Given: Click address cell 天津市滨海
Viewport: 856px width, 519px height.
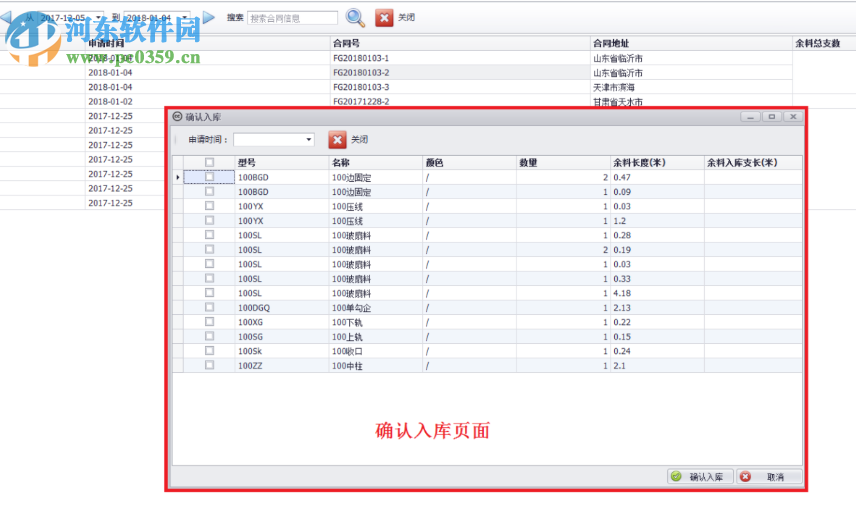Looking at the screenshot, I should [691, 87].
